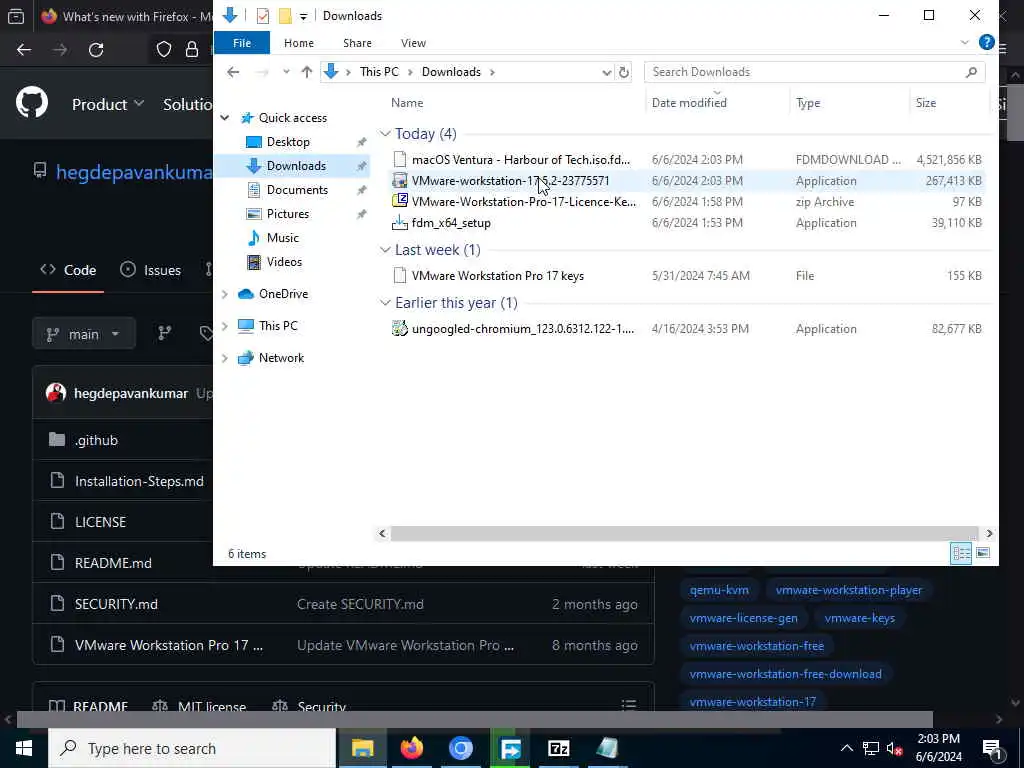Click the horizontal scrollbar in file list
This screenshot has width=1024, height=768.
click(x=684, y=534)
